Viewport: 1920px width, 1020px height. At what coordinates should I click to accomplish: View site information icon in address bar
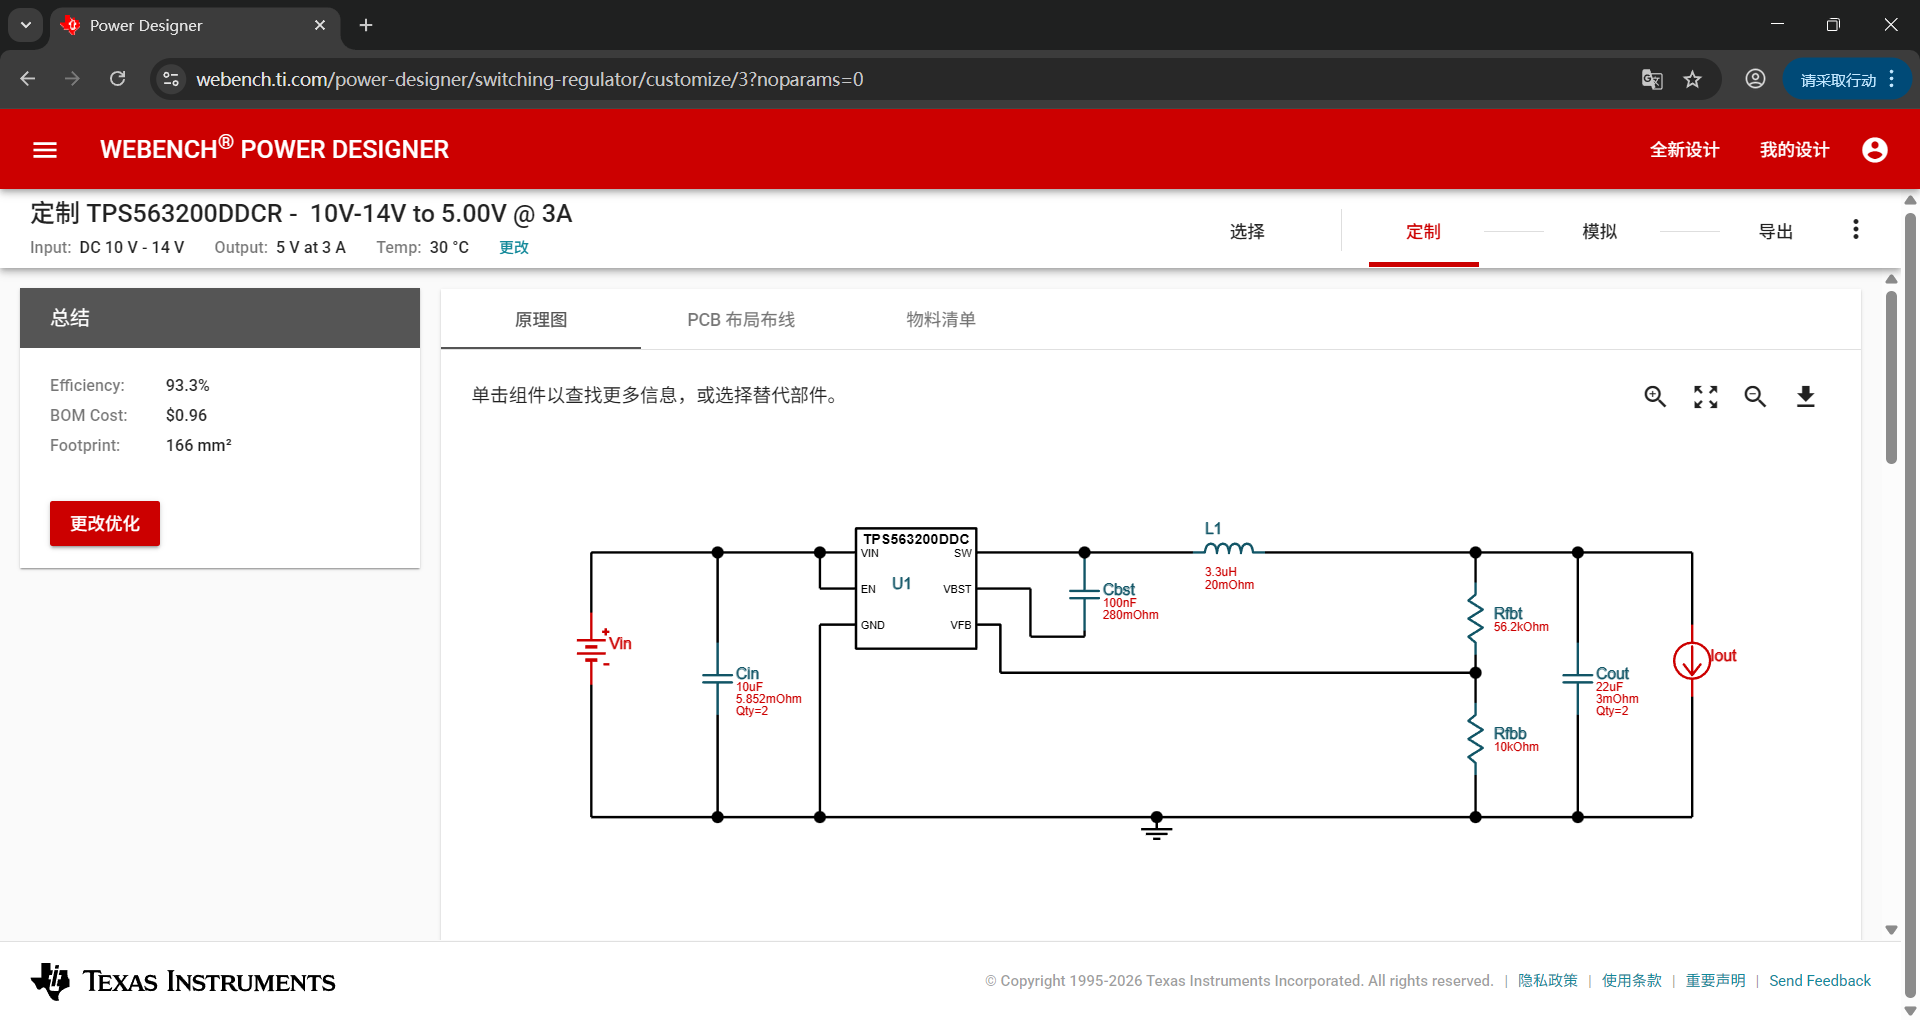click(171, 79)
